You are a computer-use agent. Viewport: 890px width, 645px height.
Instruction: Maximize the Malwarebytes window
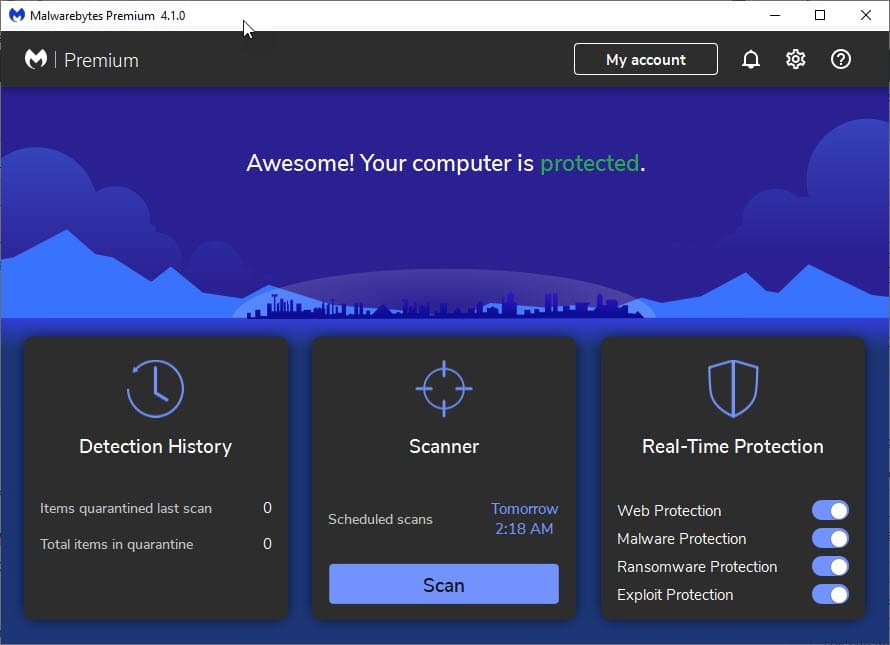click(x=820, y=15)
